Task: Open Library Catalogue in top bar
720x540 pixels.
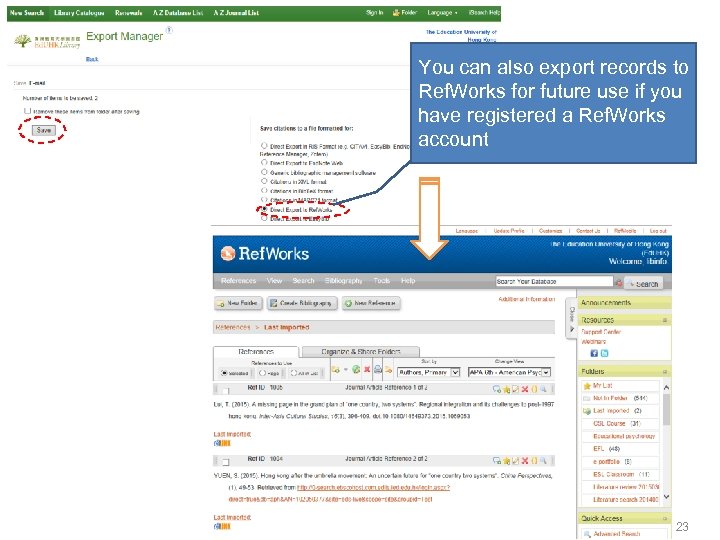Action: (79, 13)
